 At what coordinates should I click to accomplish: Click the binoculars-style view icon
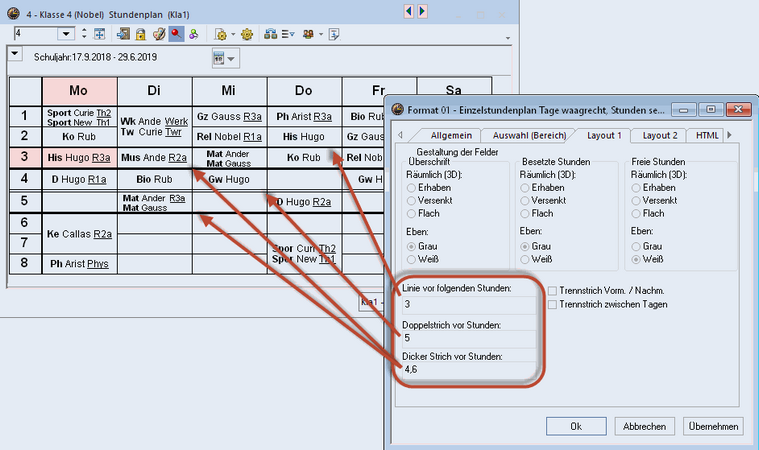pyautogui.click(x=271, y=34)
